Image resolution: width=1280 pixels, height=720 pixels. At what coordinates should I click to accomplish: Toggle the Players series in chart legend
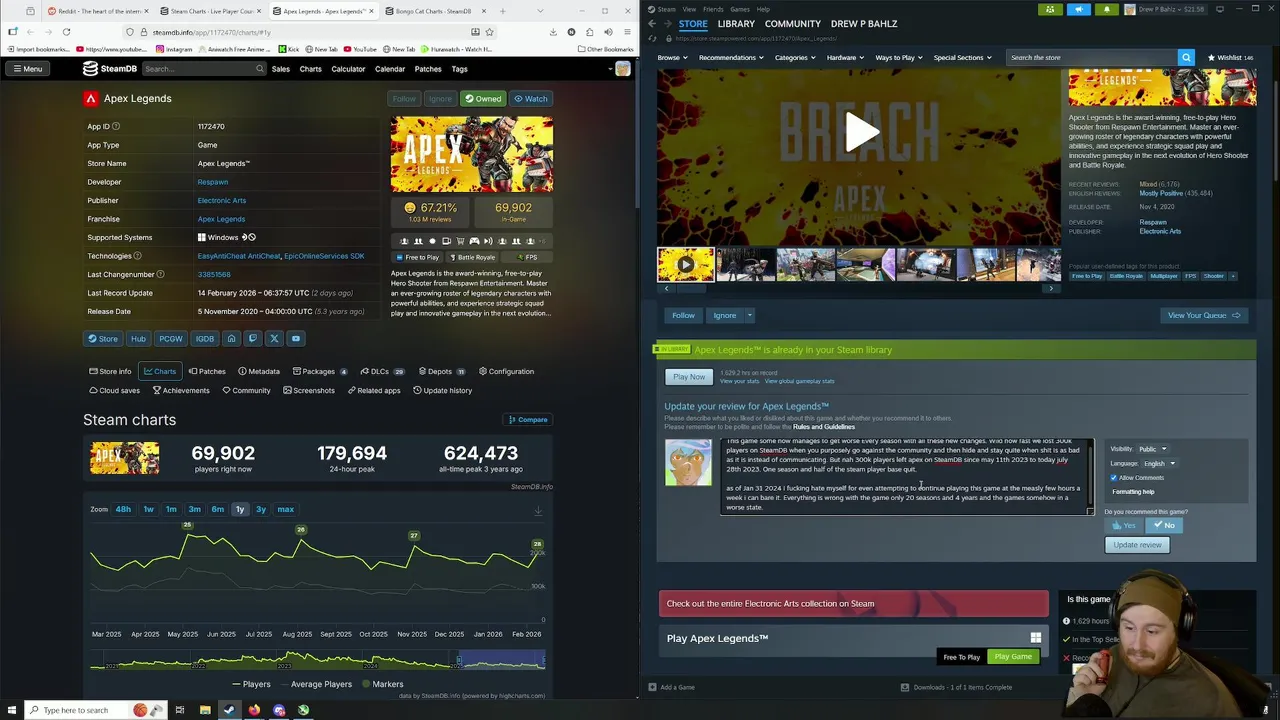click(250, 684)
